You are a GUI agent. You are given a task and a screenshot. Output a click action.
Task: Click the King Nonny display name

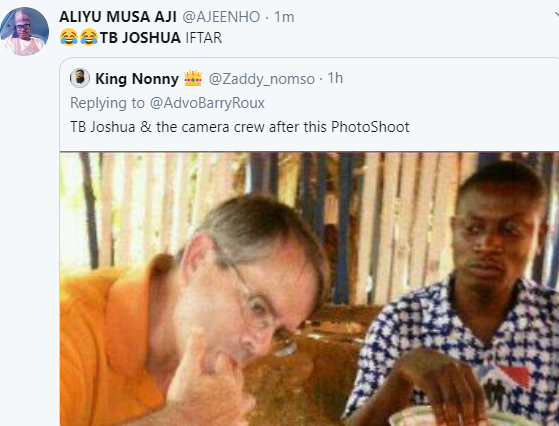[x=137, y=79]
